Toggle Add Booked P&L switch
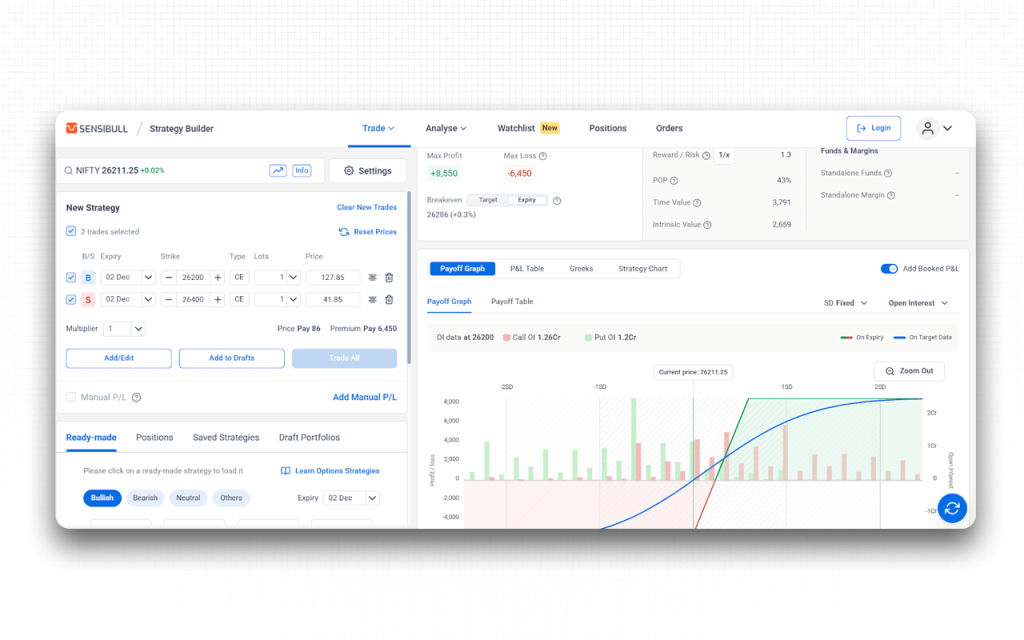This screenshot has height=640, width=1024. click(889, 268)
